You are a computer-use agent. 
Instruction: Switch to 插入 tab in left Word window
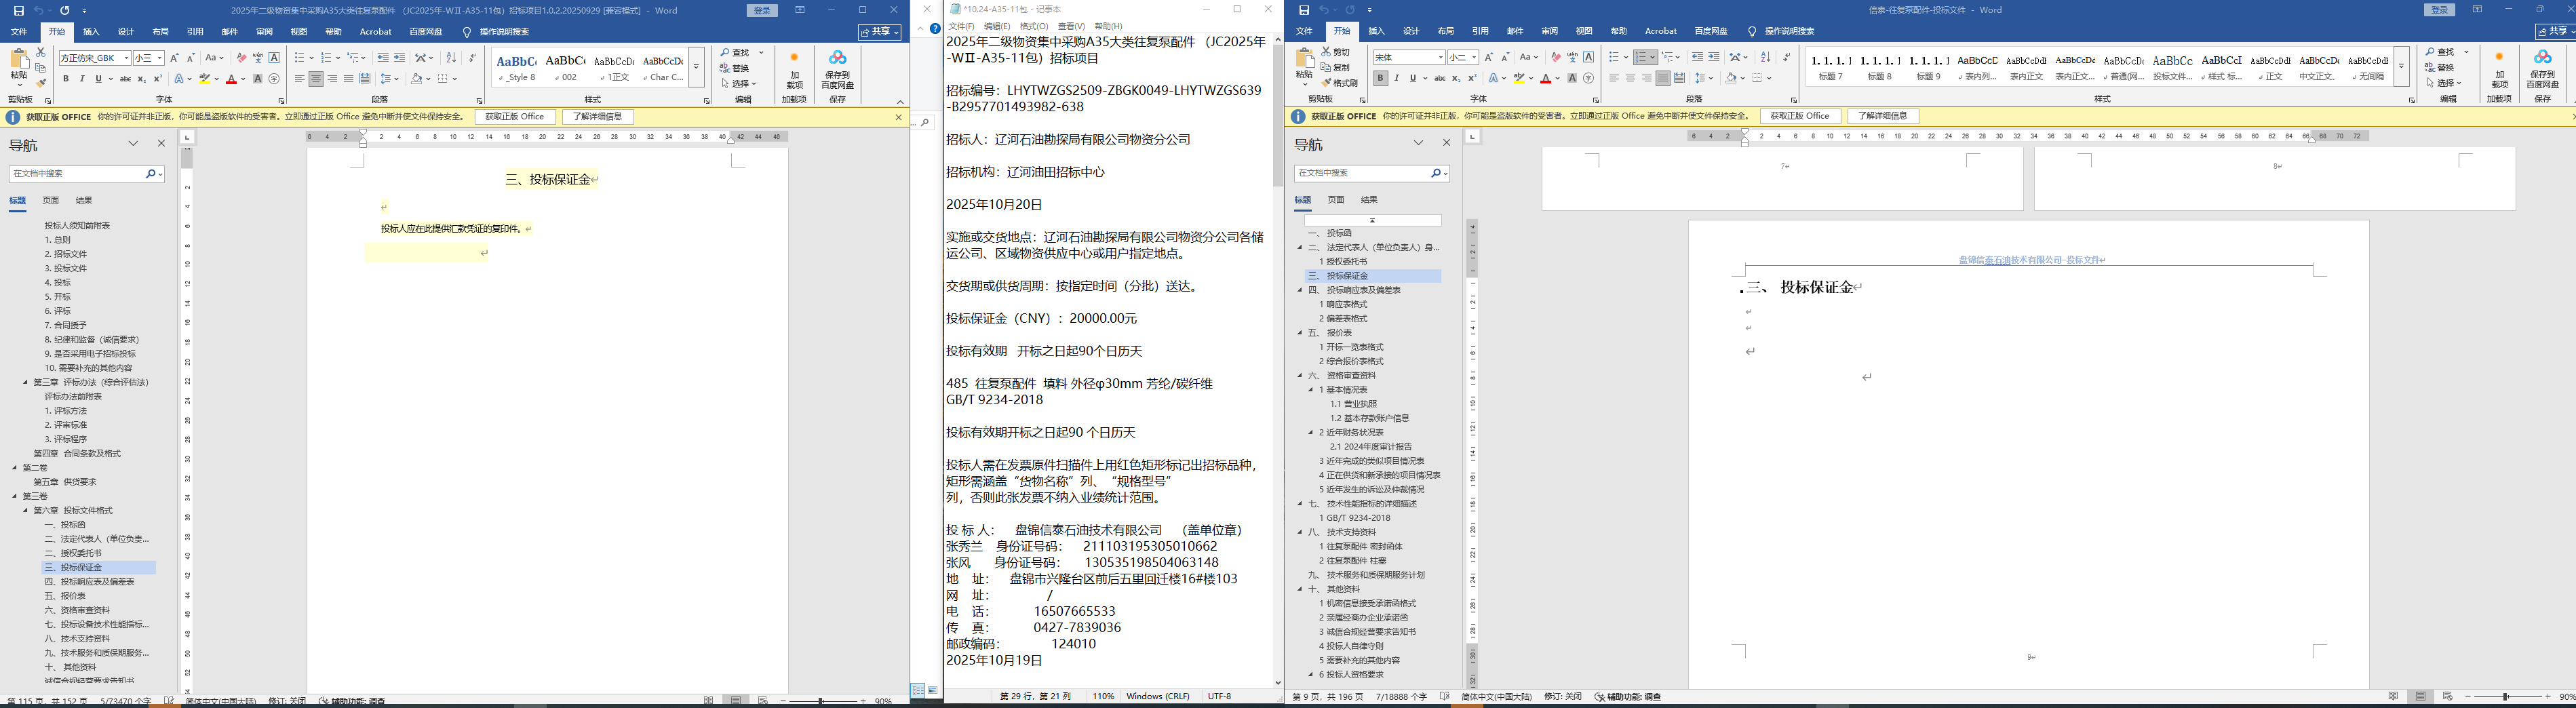tap(91, 32)
